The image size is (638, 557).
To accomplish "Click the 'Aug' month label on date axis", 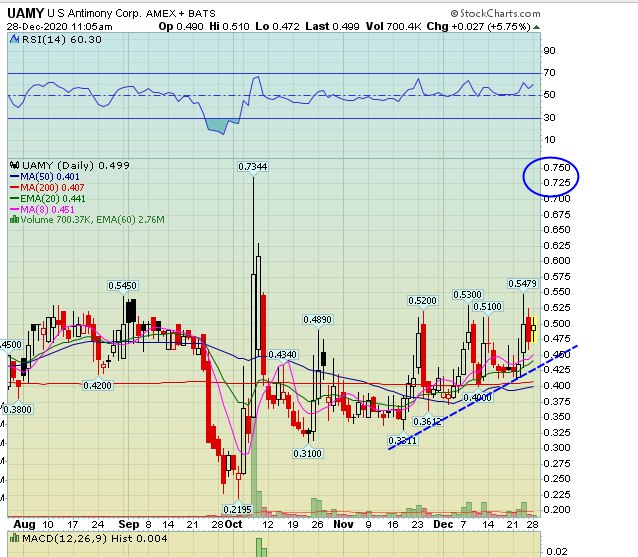I will click(24, 524).
